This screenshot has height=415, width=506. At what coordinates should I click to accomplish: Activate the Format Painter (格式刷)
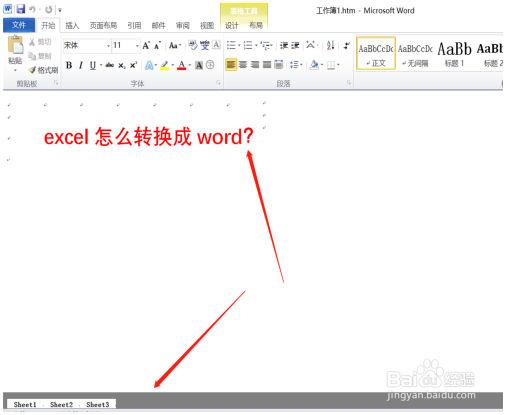coord(43,70)
